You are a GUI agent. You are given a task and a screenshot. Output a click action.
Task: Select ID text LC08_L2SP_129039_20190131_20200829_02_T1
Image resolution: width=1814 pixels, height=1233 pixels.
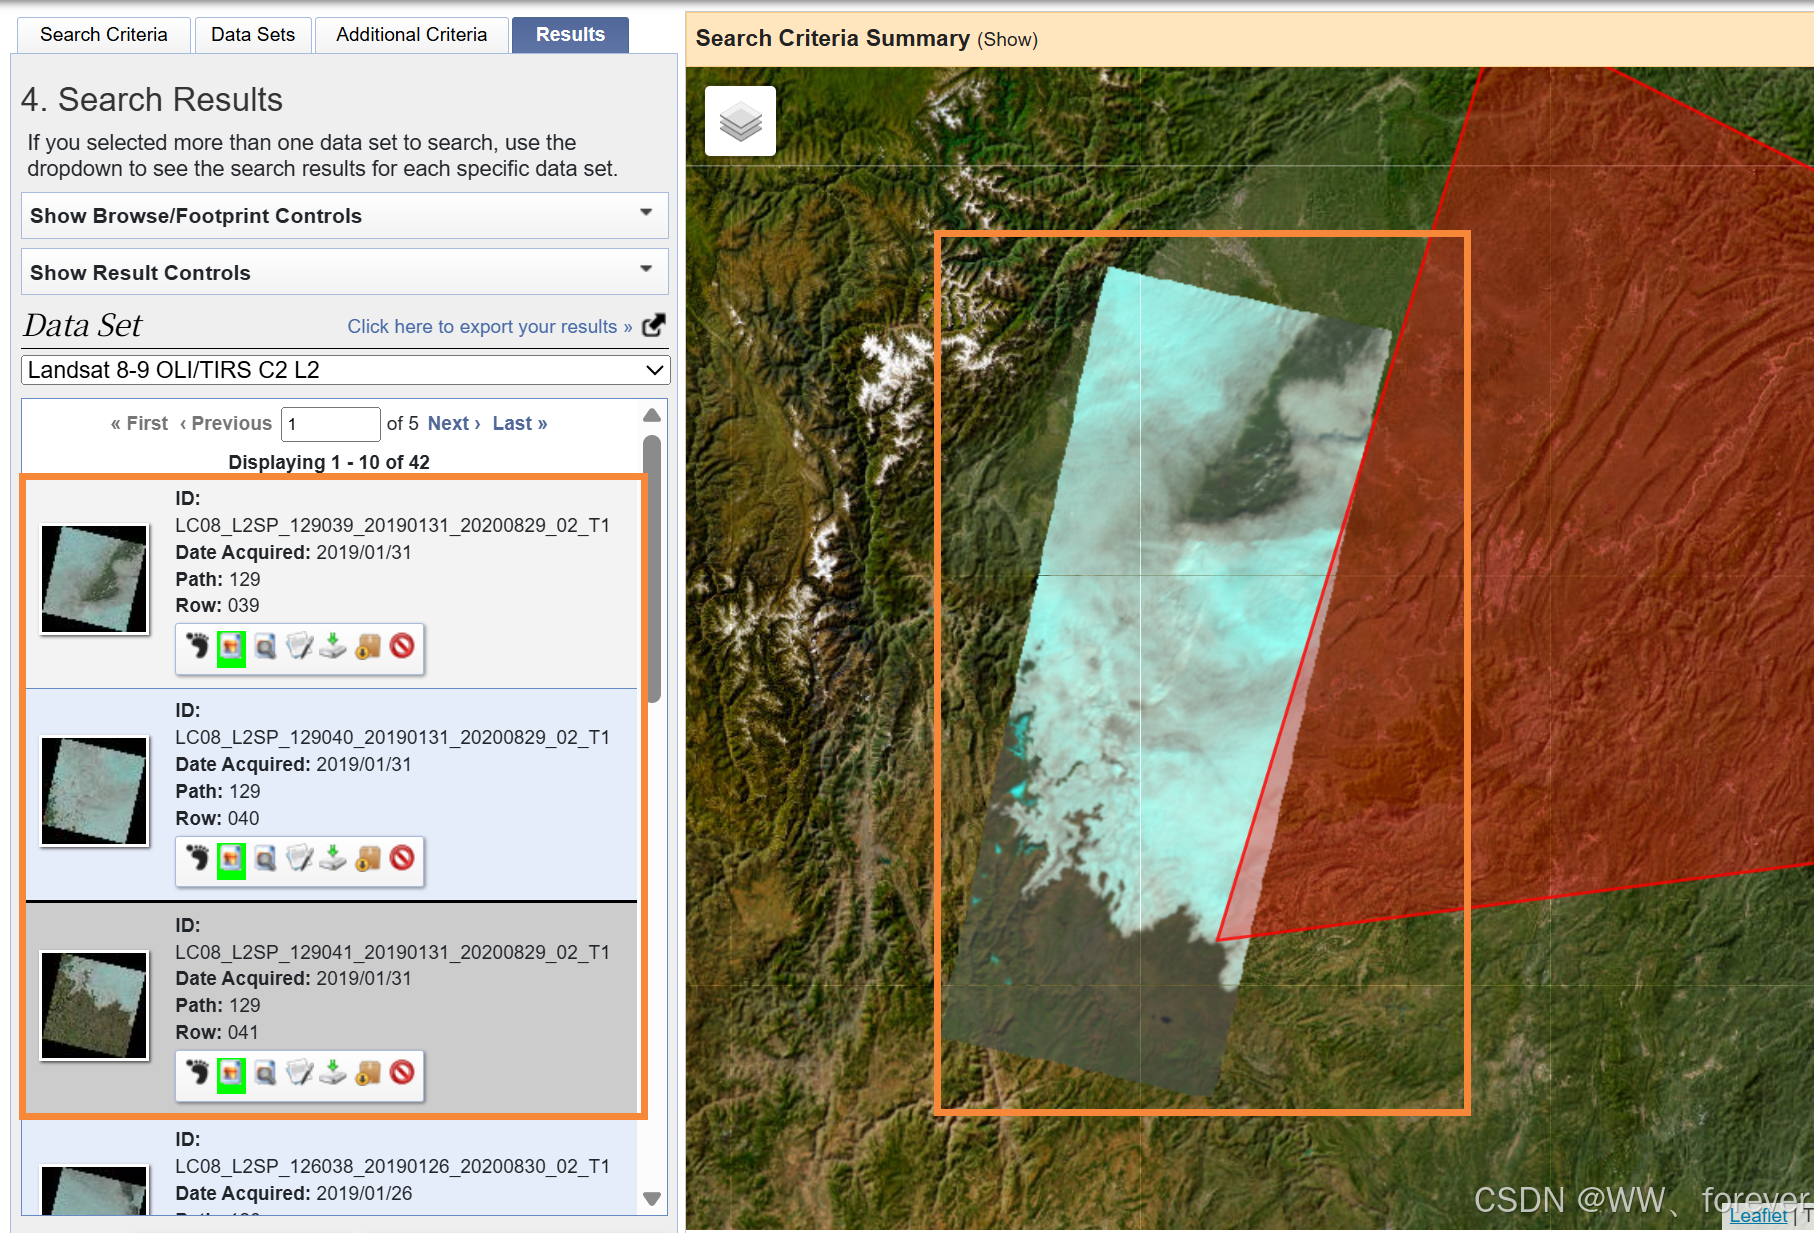pos(392,526)
